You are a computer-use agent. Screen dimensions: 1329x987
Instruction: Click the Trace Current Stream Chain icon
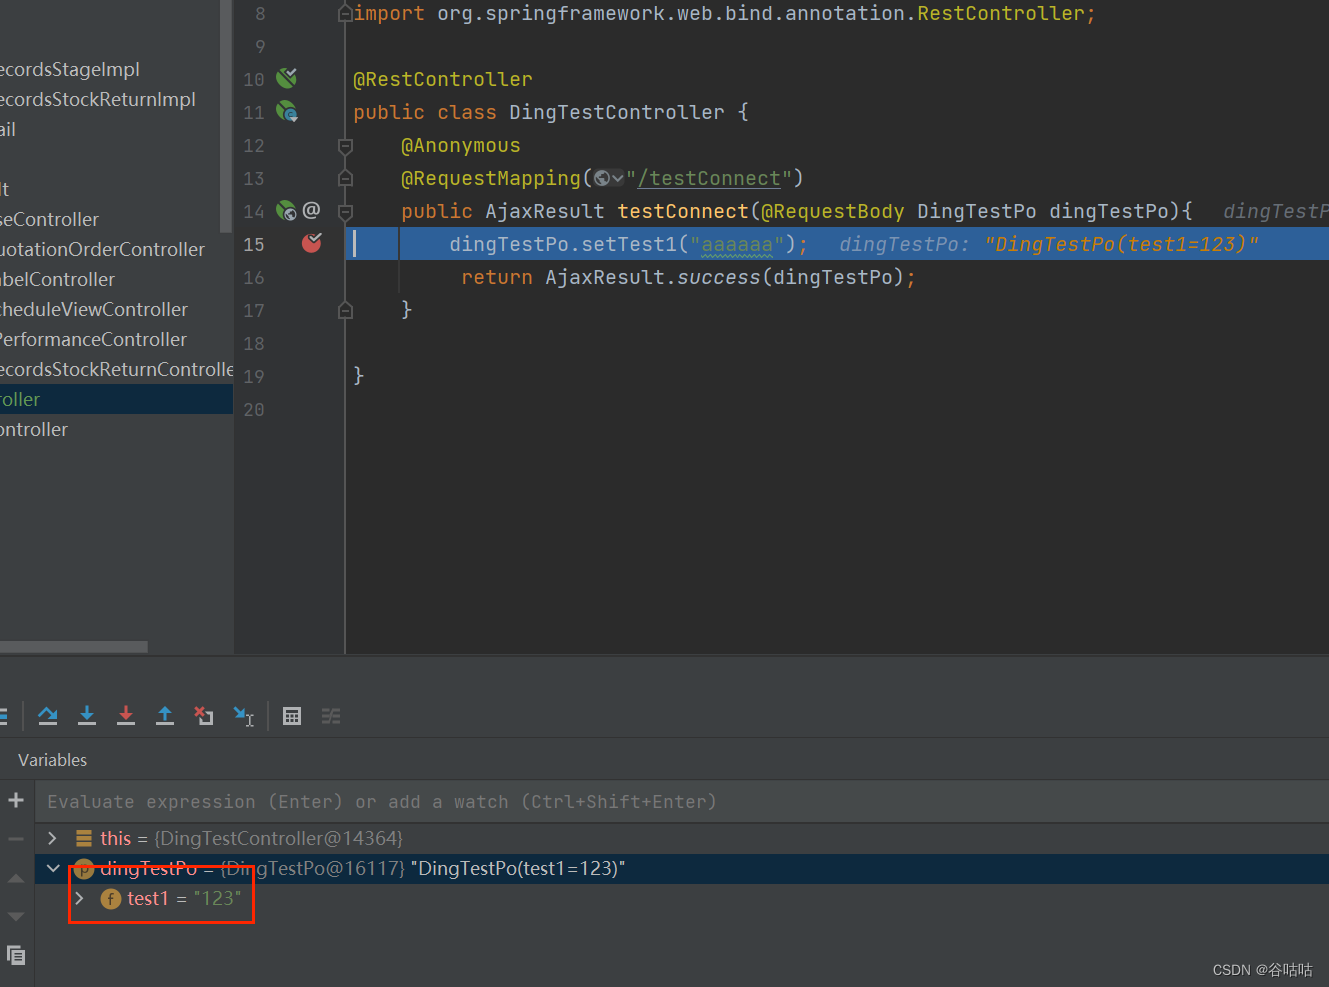331,716
